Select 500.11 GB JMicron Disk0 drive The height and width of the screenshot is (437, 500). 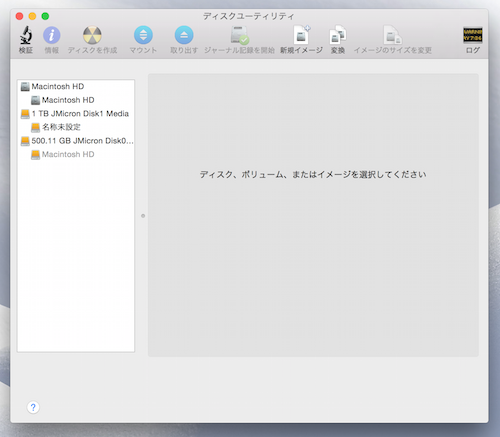click(x=76, y=141)
